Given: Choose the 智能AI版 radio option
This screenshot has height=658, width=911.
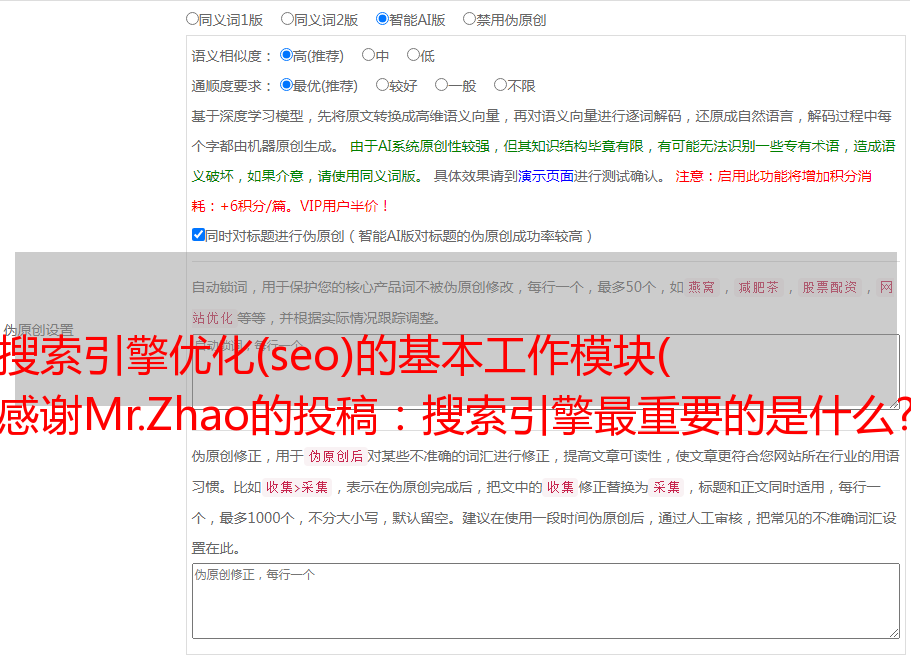Looking at the screenshot, I should coord(382,19).
